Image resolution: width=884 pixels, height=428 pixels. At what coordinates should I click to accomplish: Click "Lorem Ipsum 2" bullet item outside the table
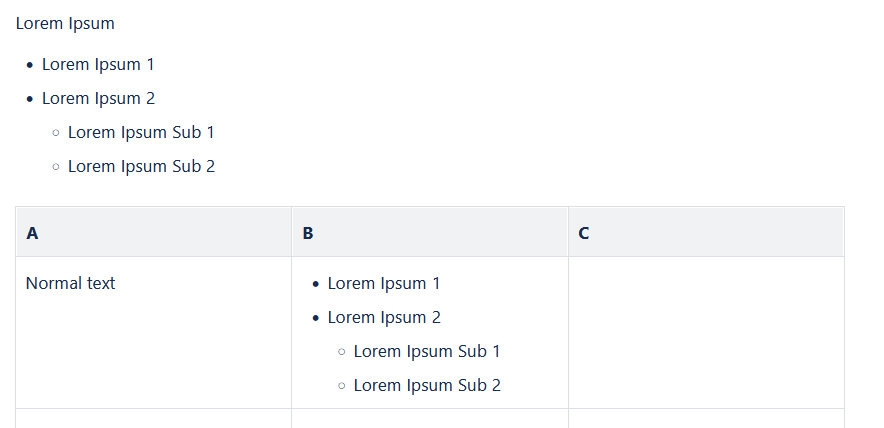(98, 99)
